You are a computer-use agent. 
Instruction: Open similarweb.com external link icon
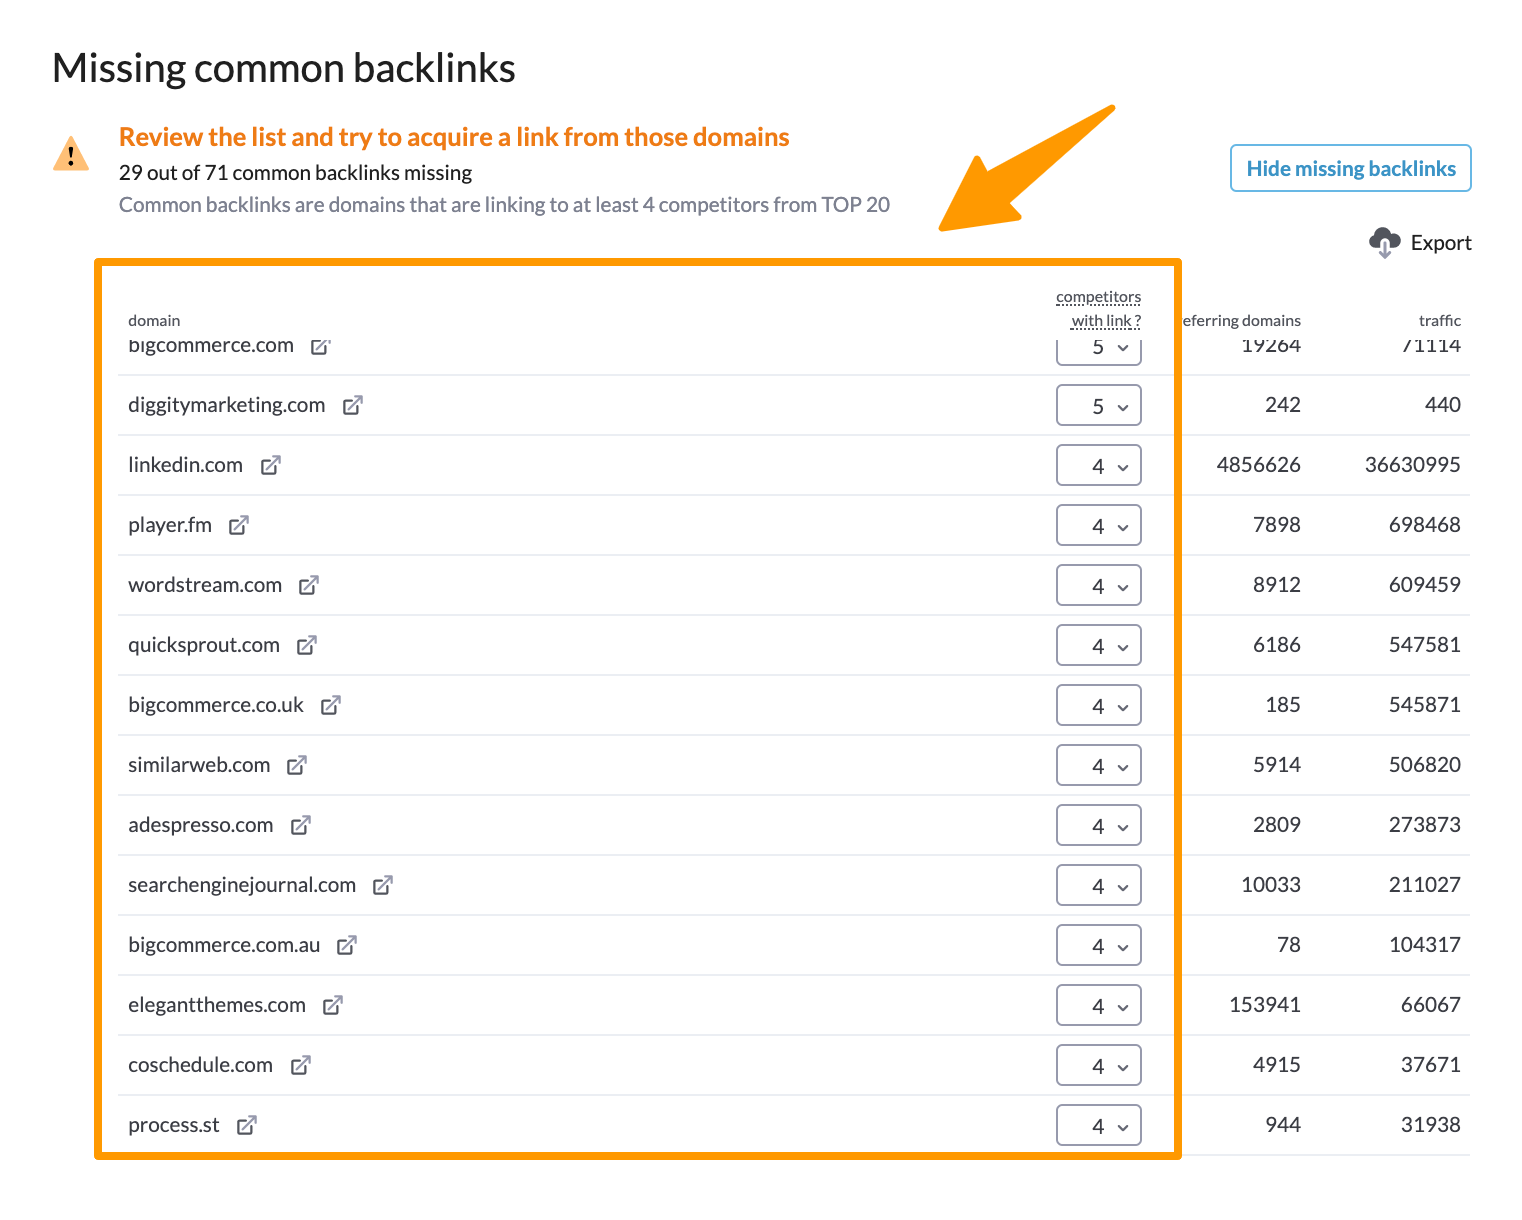[296, 765]
